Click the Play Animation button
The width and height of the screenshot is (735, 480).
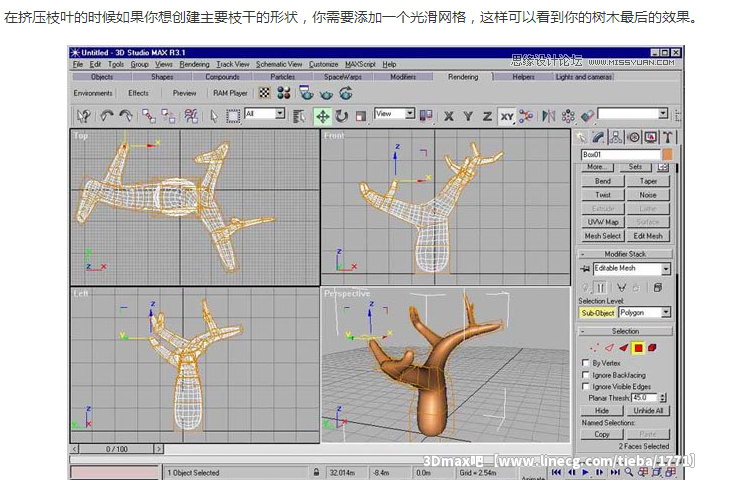pyautogui.click(x=585, y=472)
